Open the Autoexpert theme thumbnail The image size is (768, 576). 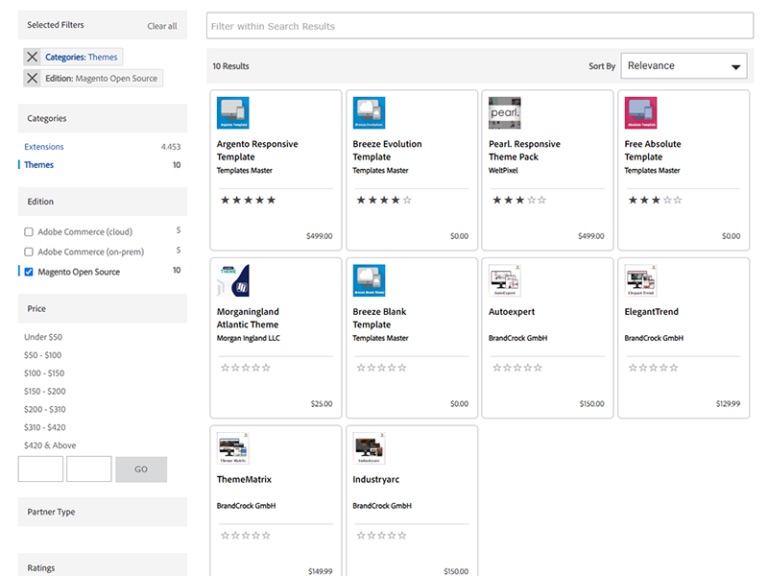point(505,281)
